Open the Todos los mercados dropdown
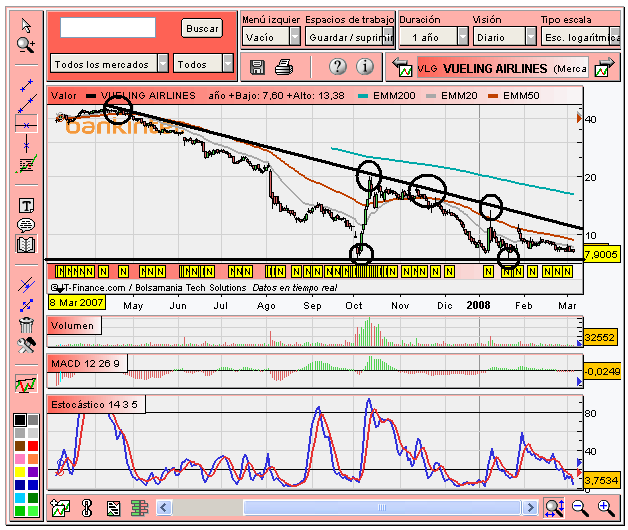The width and height of the screenshot is (628, 530). point(109,64)
